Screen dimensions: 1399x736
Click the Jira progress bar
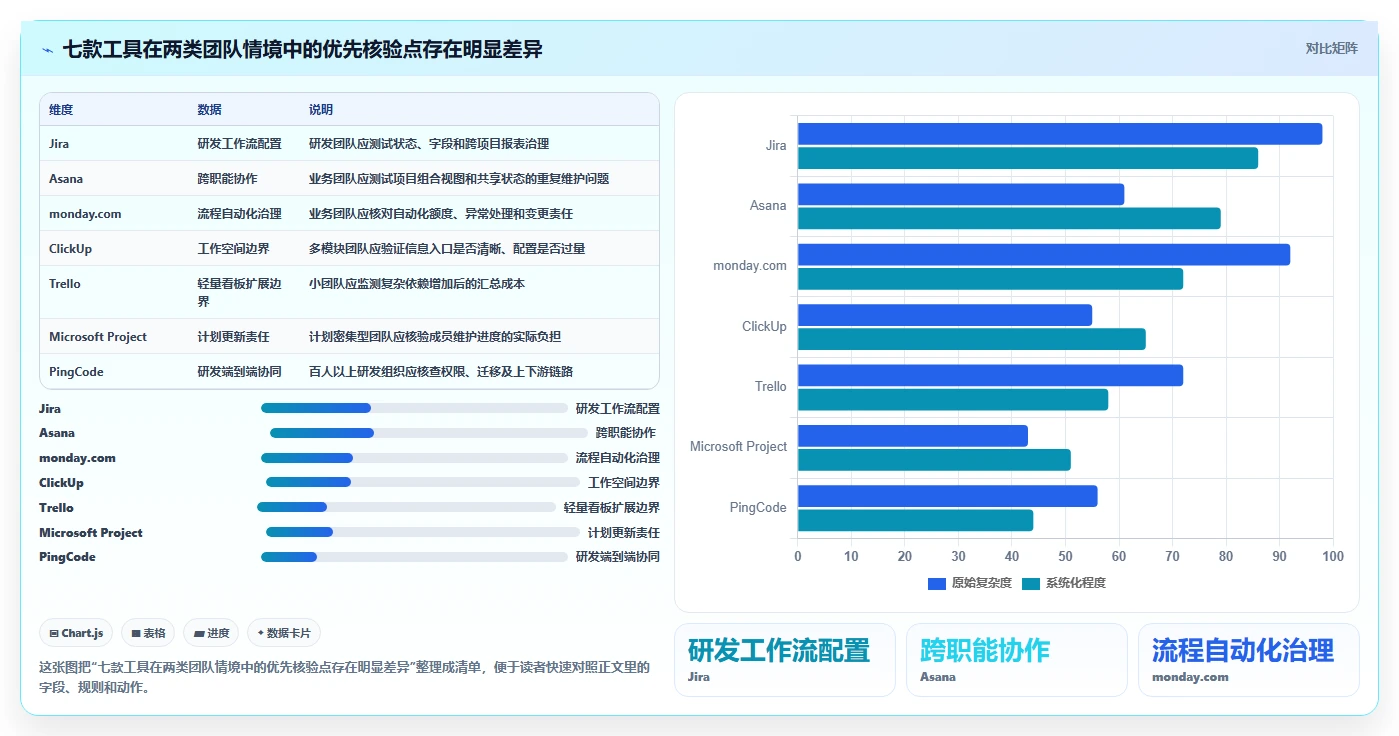414,408
